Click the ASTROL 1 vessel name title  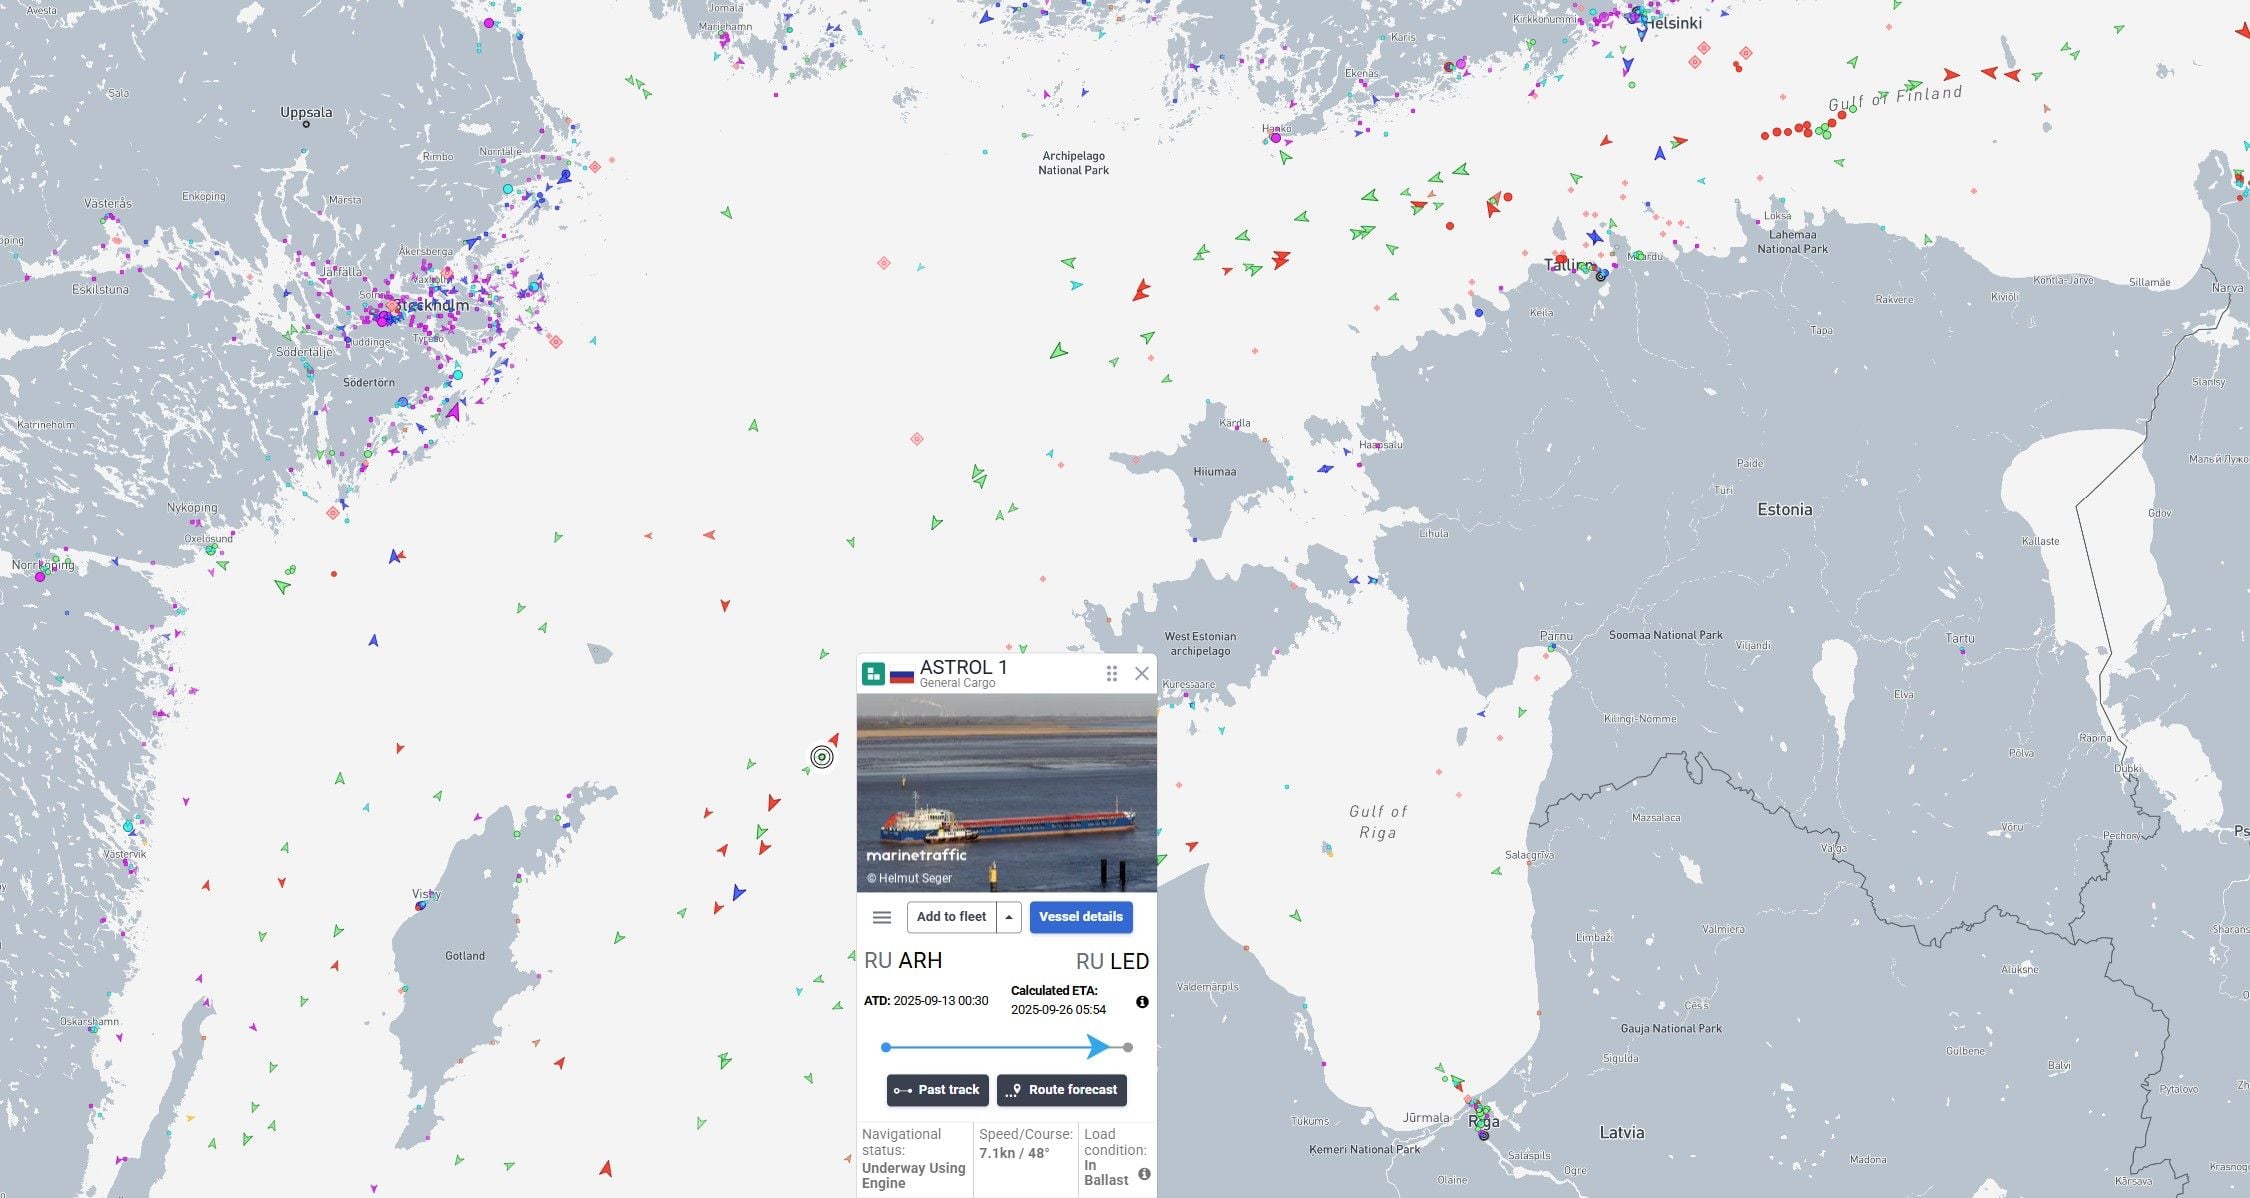pos(963,667)
